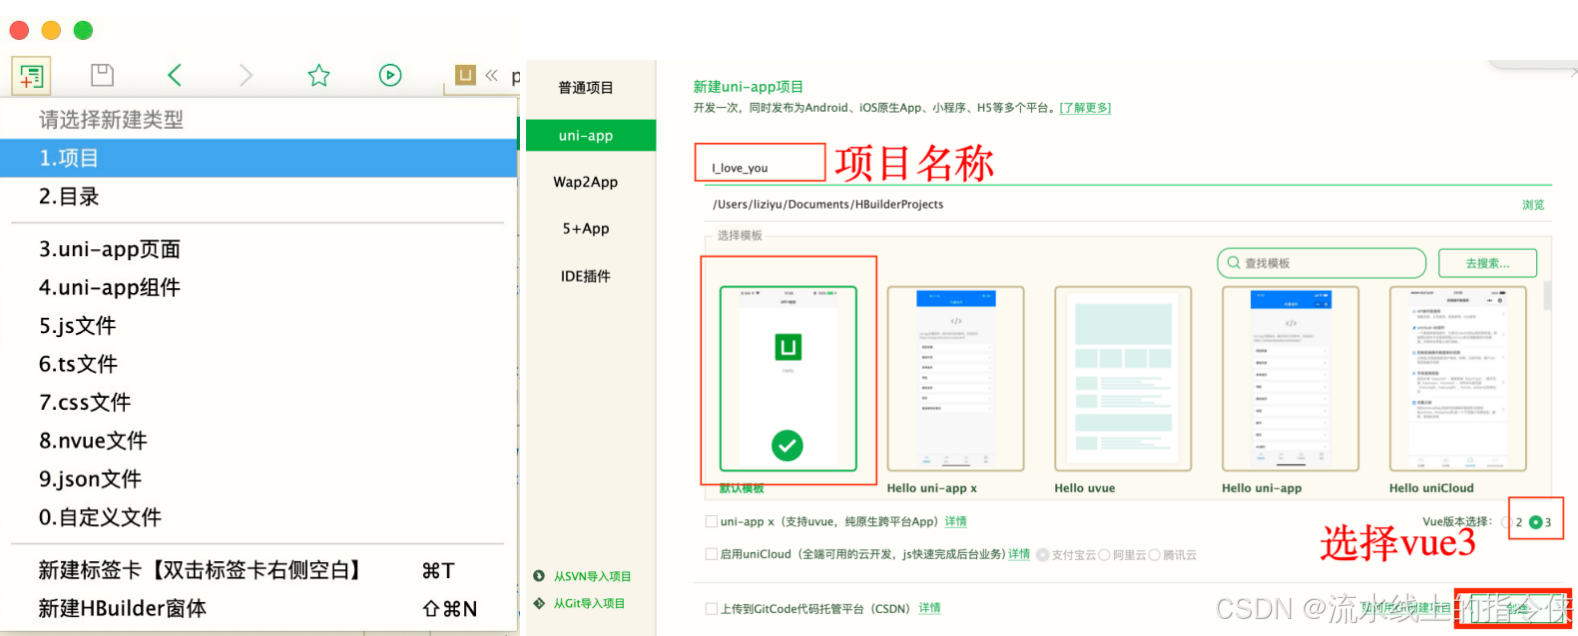Choose 2.目录 from the new menu
The height and width of the screenshot is (636, 1578).
(259, 197)
